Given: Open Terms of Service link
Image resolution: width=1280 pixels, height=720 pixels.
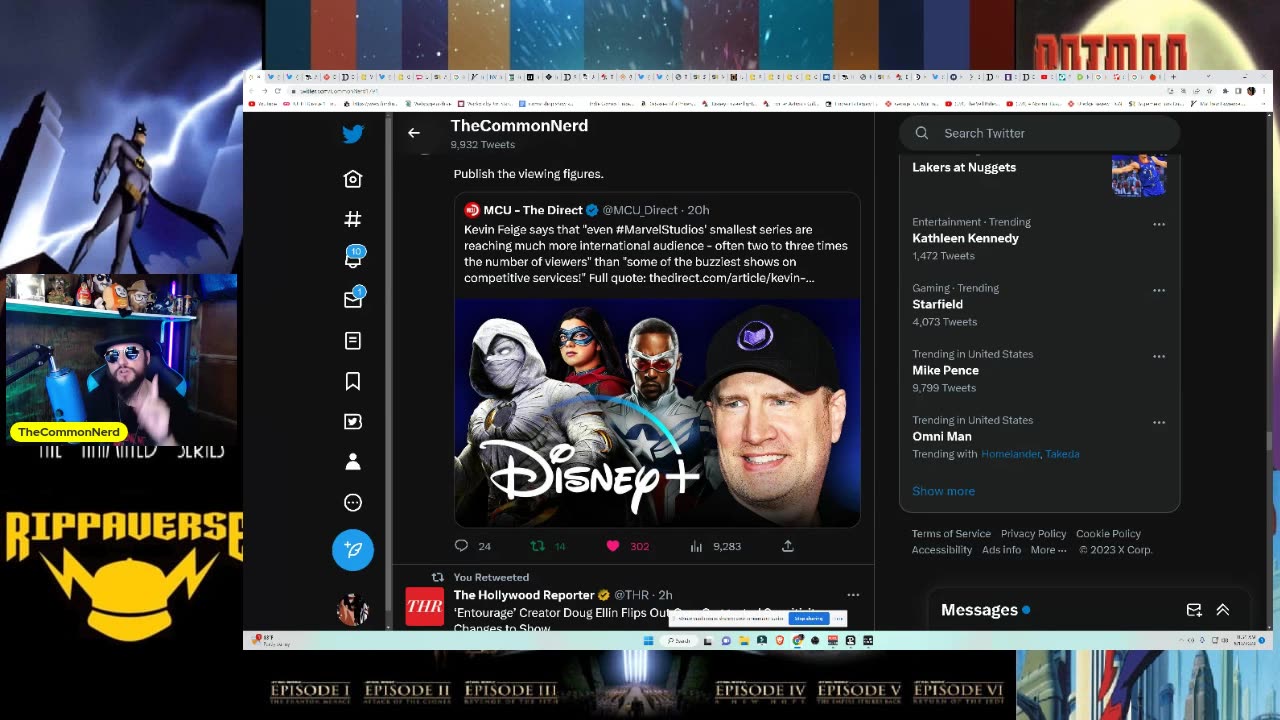Looking at the screenshot, I should (951, 534).
